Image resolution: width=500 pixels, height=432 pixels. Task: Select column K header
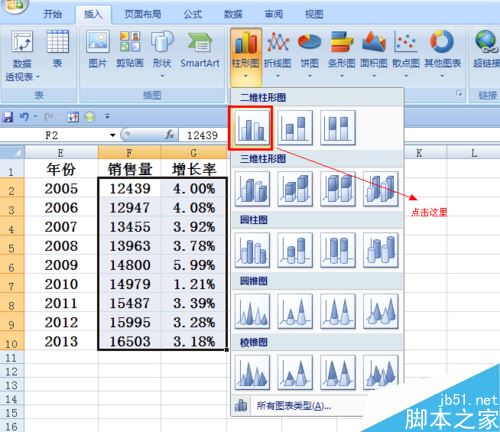pos(419,153)
